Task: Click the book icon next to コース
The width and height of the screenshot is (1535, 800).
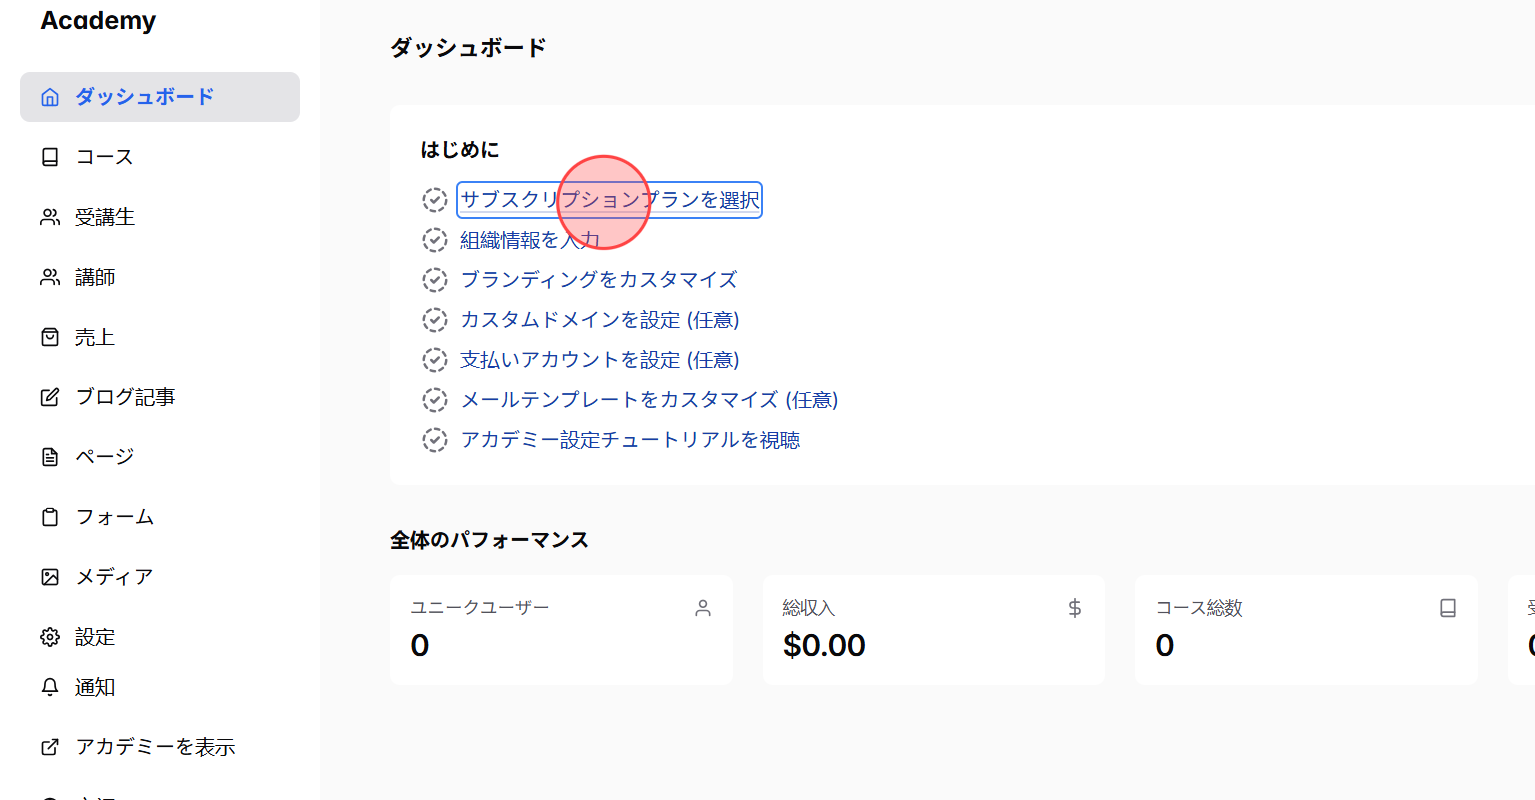Action: (x=49, y=156)
